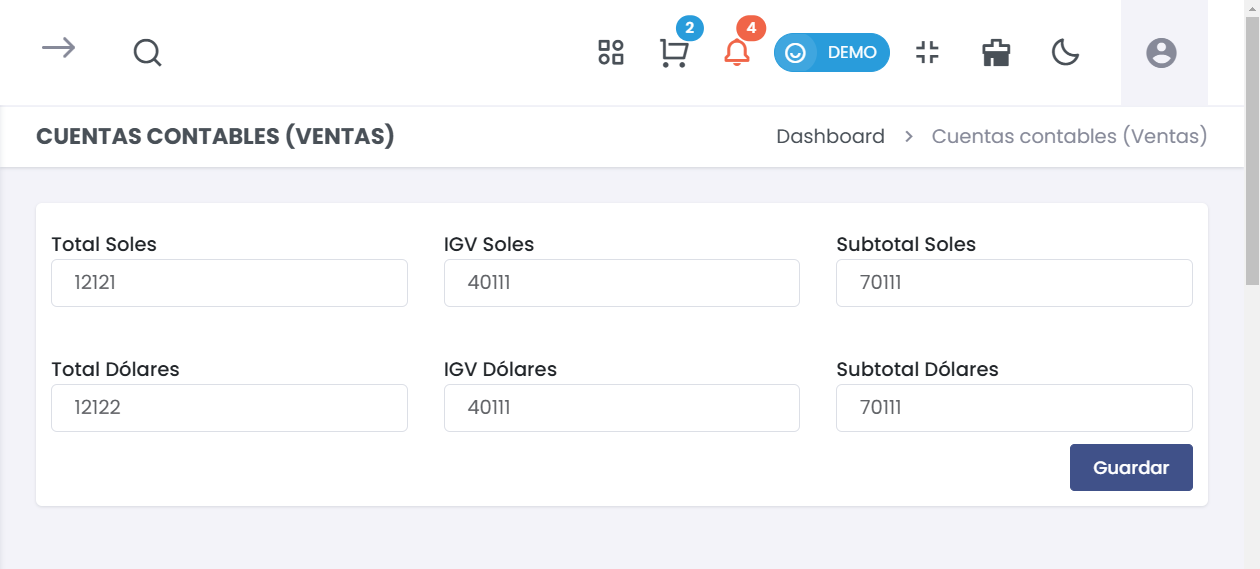Viewport: 1260px width, 569px height.
Task: Select the Cuentas contables (Ventas) breadcrumb
Action: (x=1070, y=136)
